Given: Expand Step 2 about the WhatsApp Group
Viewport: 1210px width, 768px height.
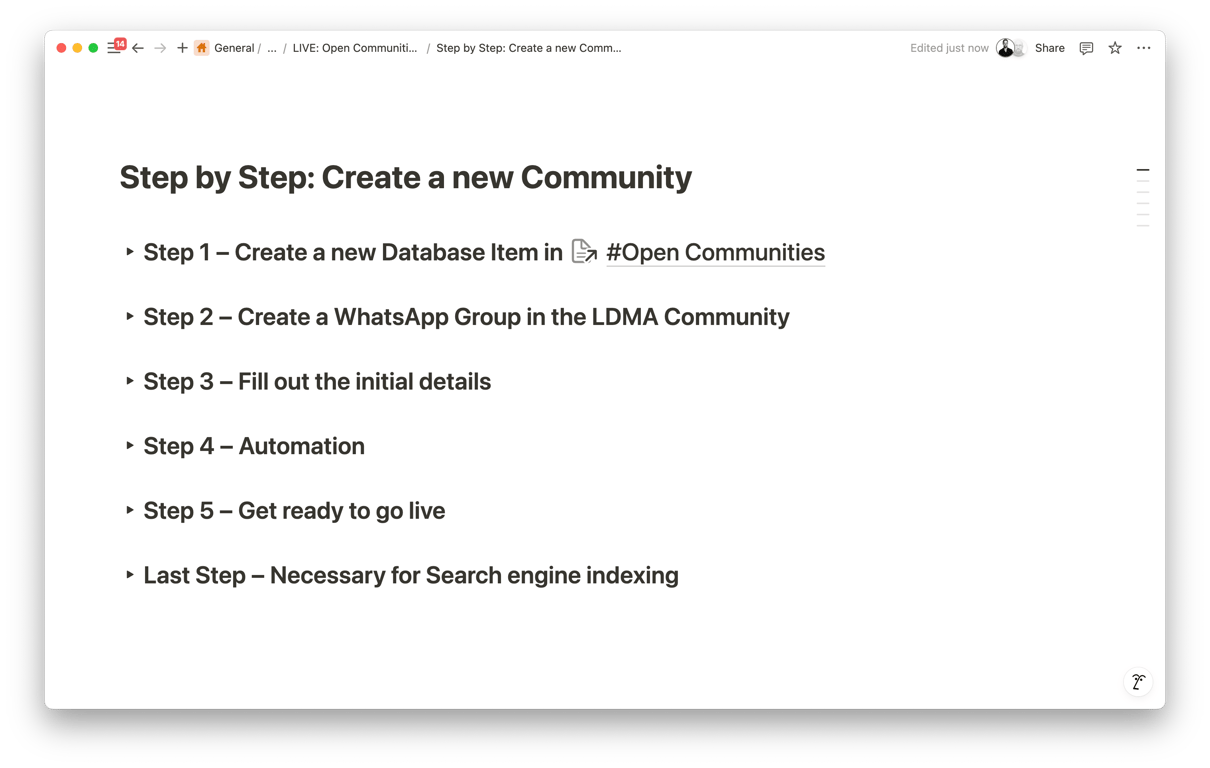Looking at the screenshot, I should coord(131,317).
